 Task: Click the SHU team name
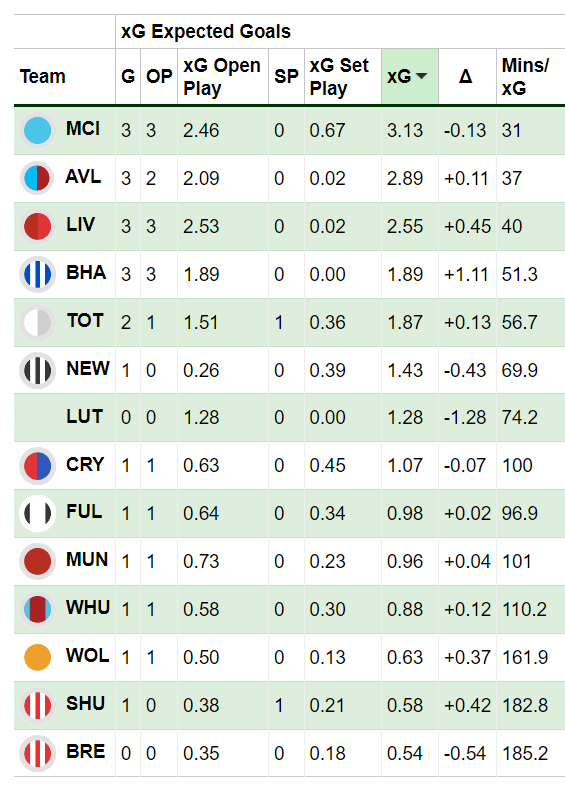pos(86,704)
